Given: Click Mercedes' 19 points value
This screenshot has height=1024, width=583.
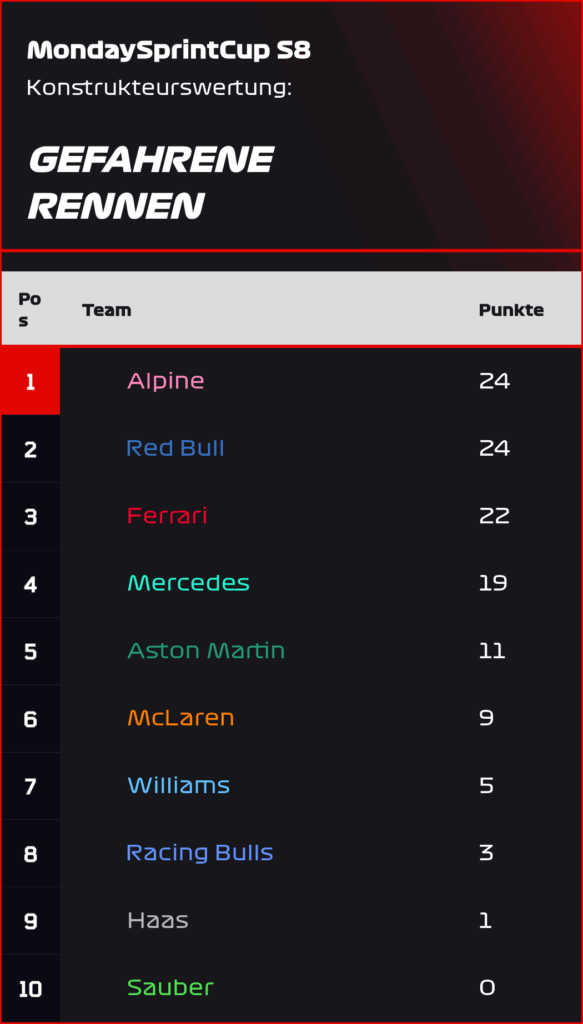Looking at the screenshot, I should [493, 583].
